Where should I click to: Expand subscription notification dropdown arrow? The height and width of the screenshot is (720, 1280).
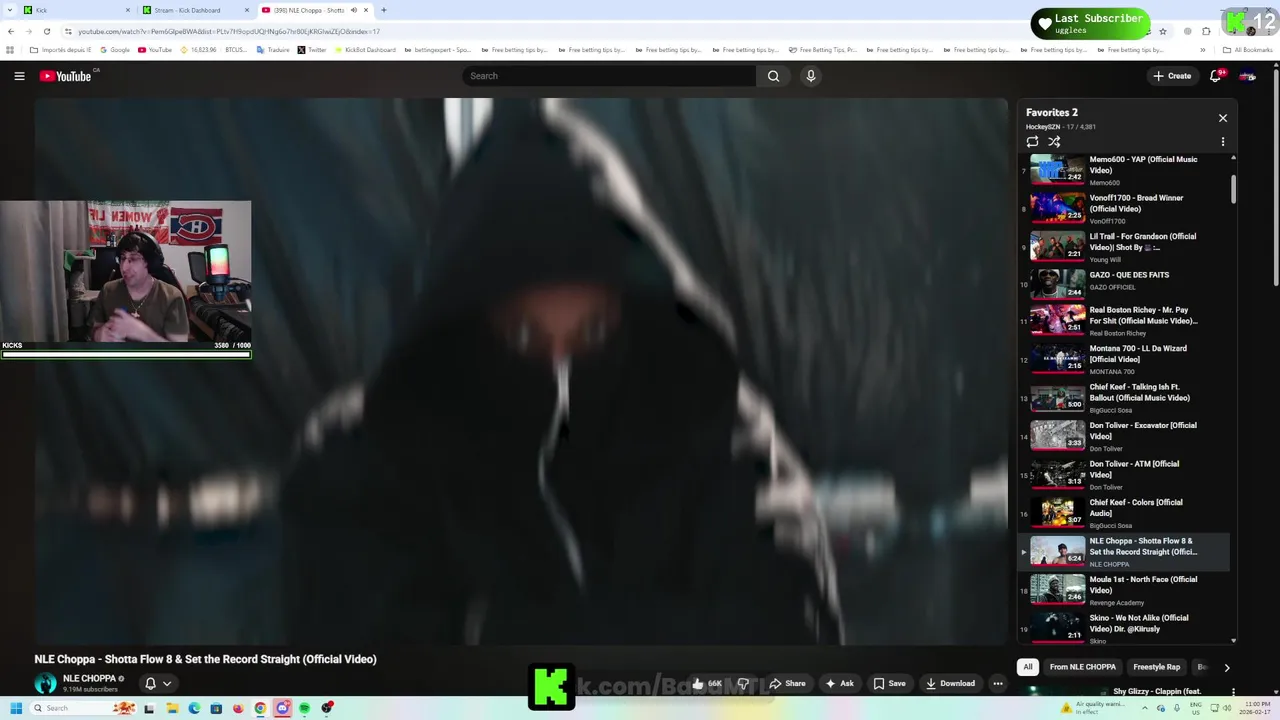point(167,684)
